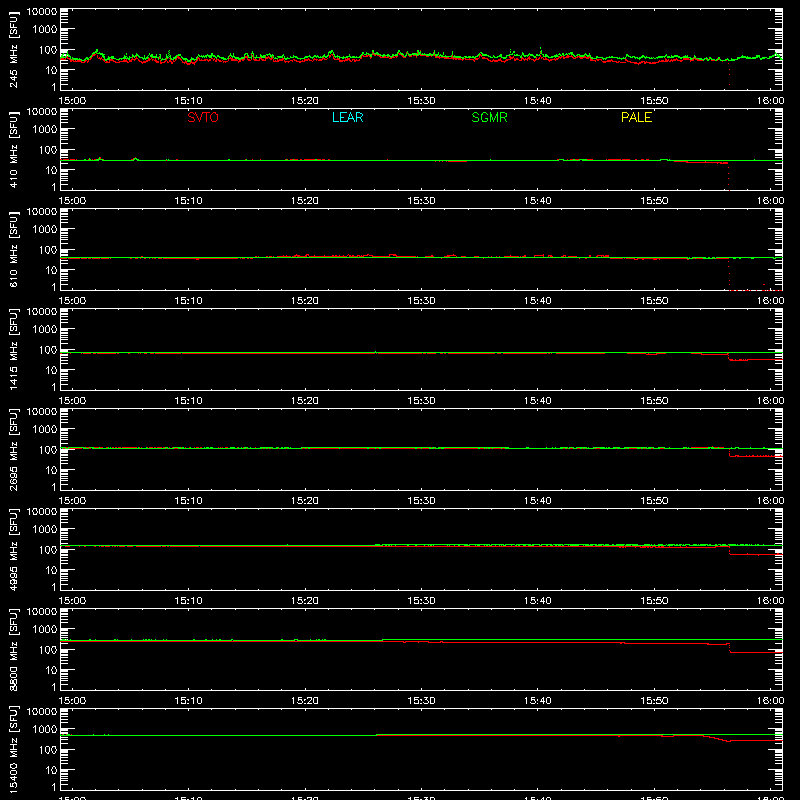Click the 1000 value on 4995 MHz axis

pos(45,530)
